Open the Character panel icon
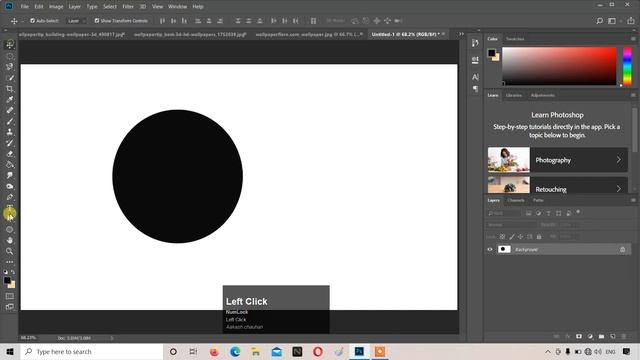This screenshot has width=640, height=360. pyautogui.click(x=475, y=77)
